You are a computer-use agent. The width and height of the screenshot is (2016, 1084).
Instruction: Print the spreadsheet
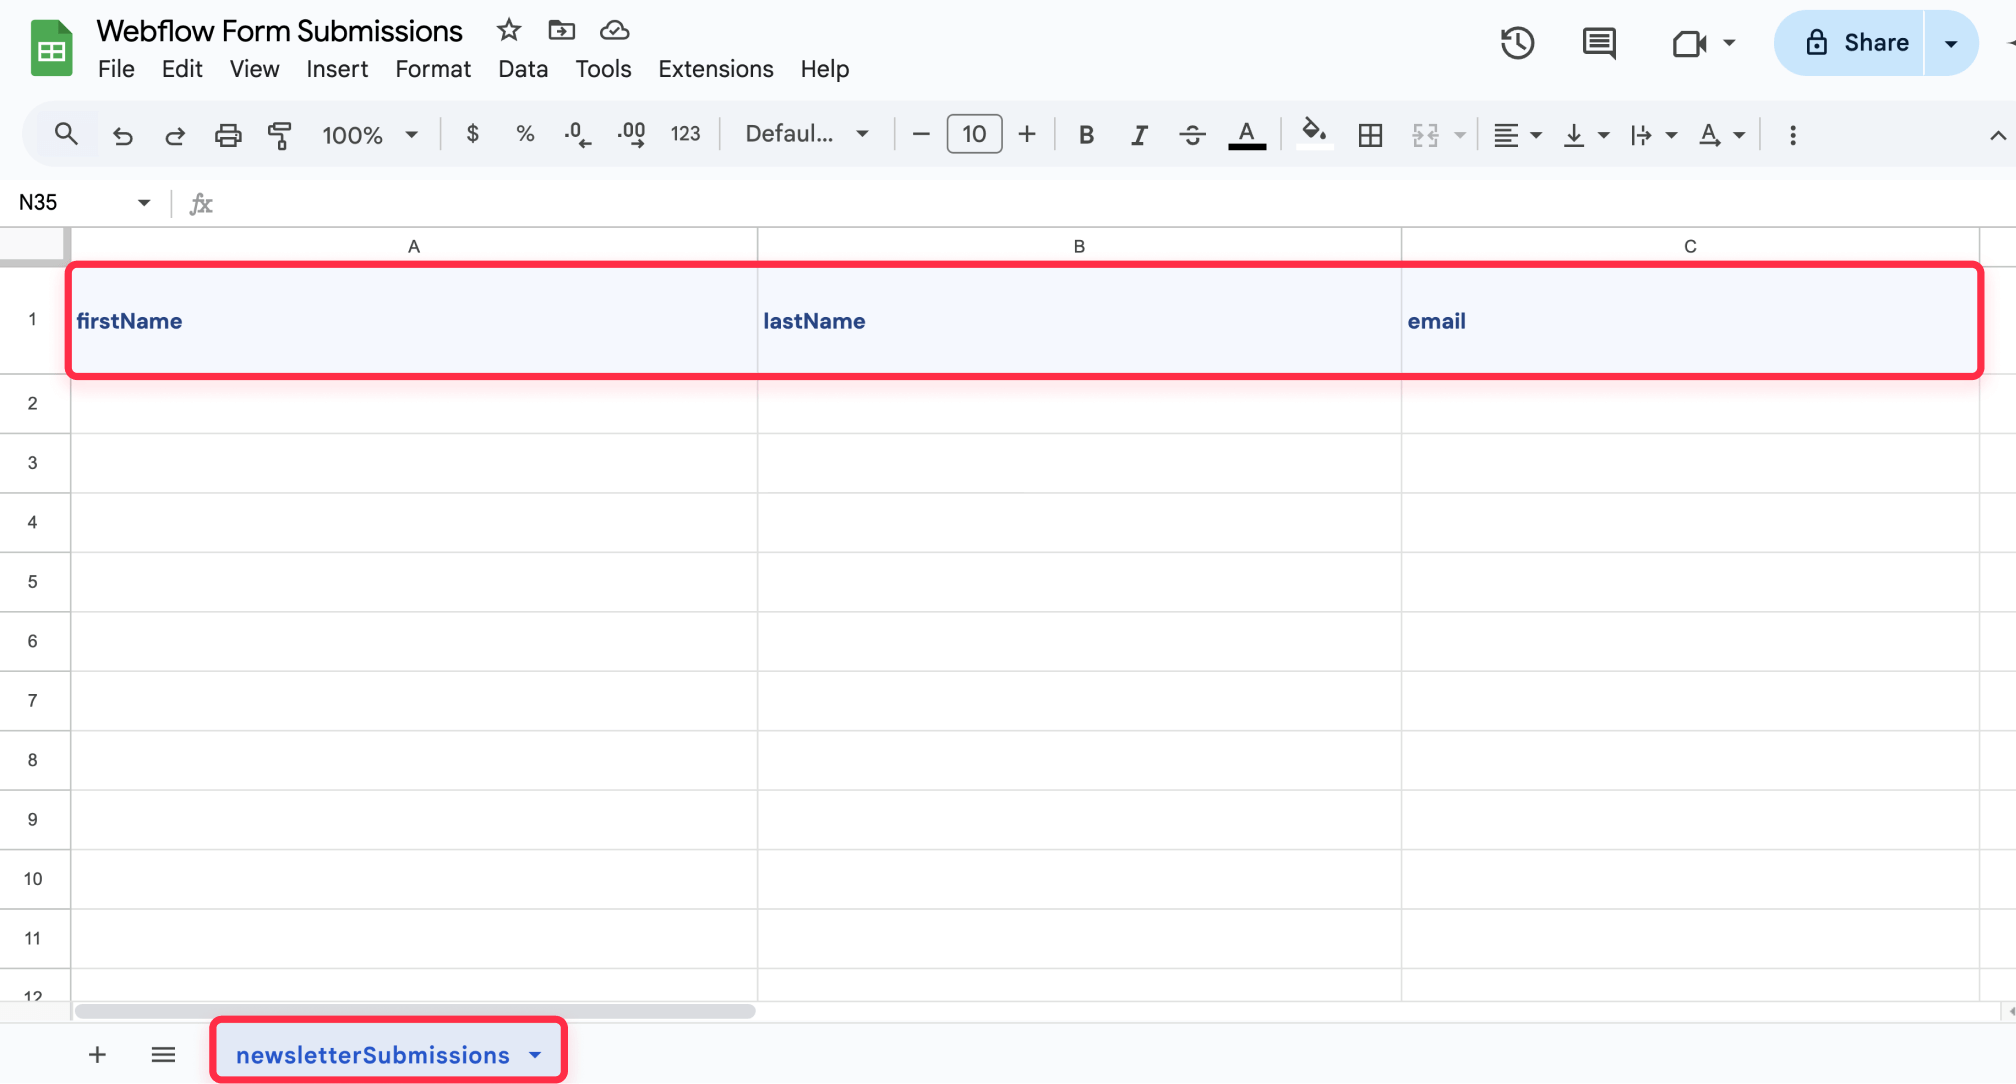coord(228,134)
